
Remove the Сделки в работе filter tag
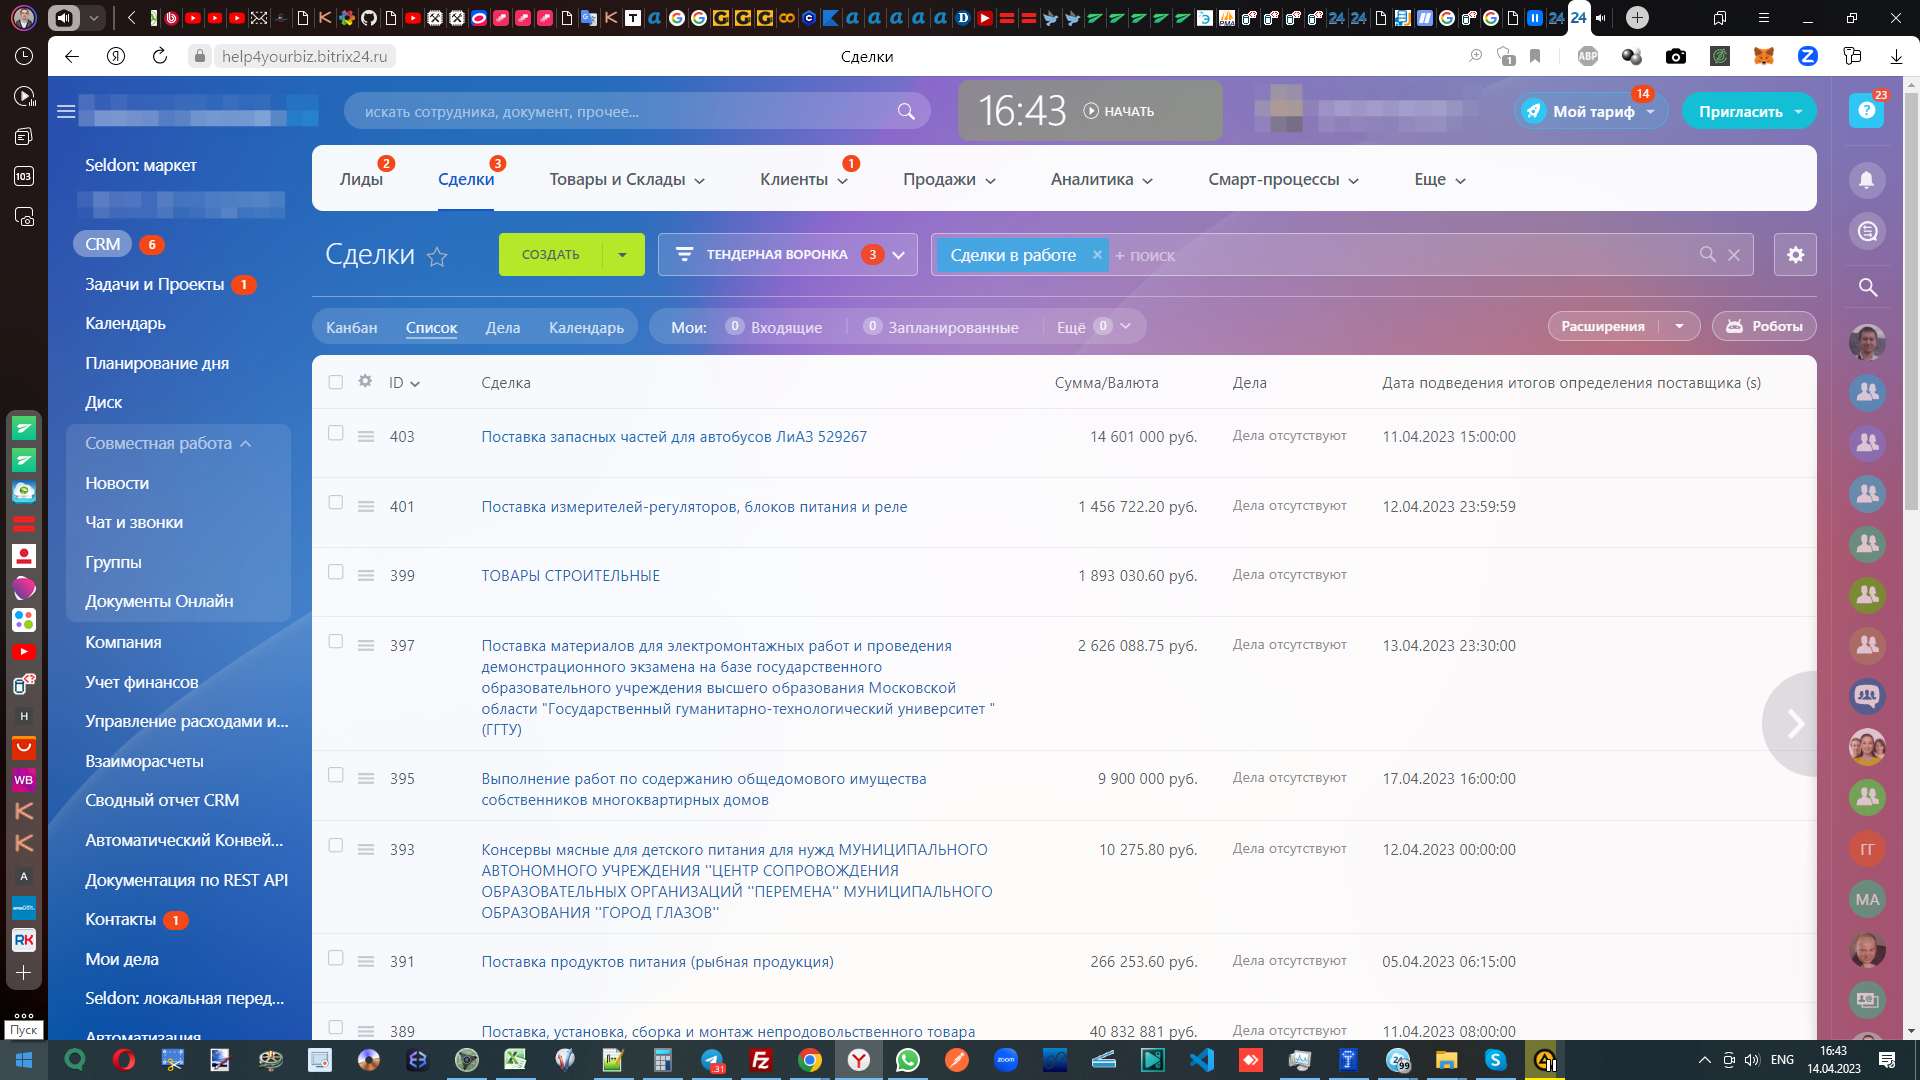click(x=1097, y=255)
